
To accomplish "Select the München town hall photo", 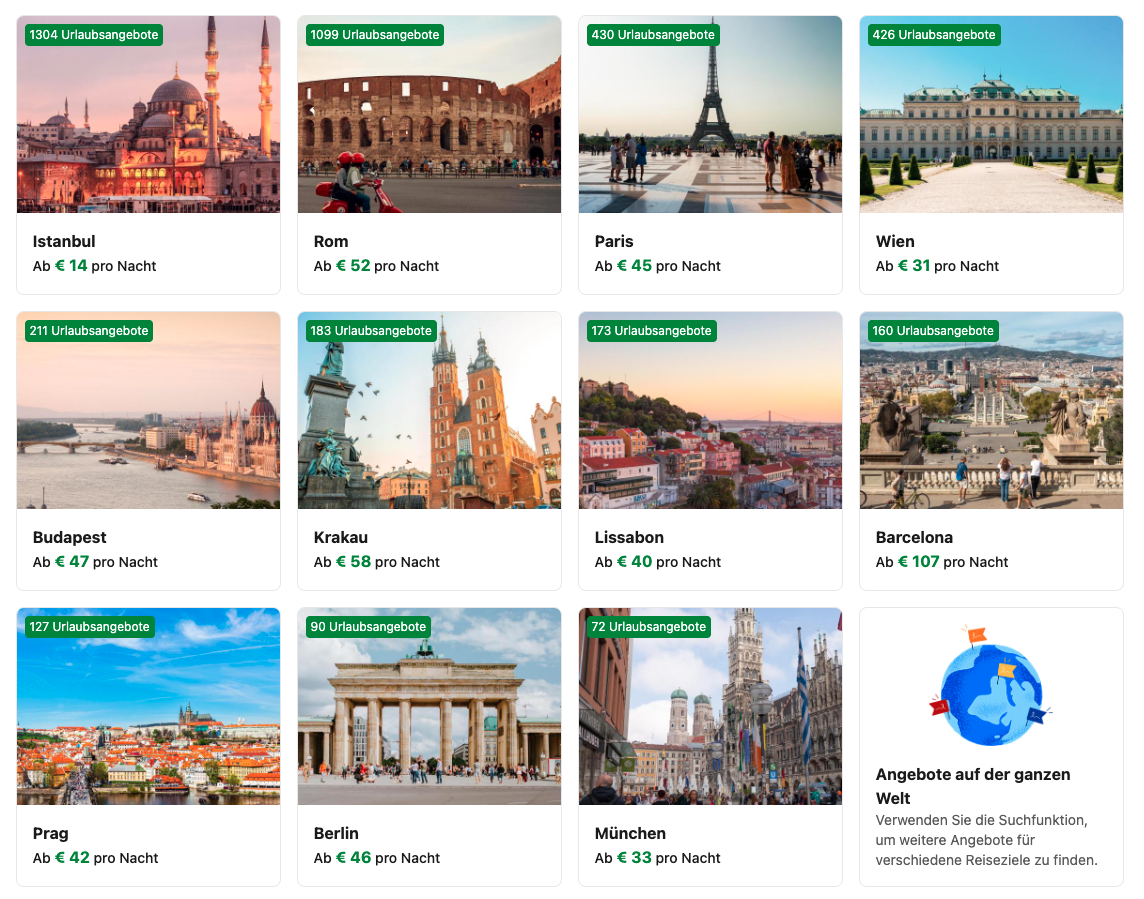I will [x=710, y=706].
